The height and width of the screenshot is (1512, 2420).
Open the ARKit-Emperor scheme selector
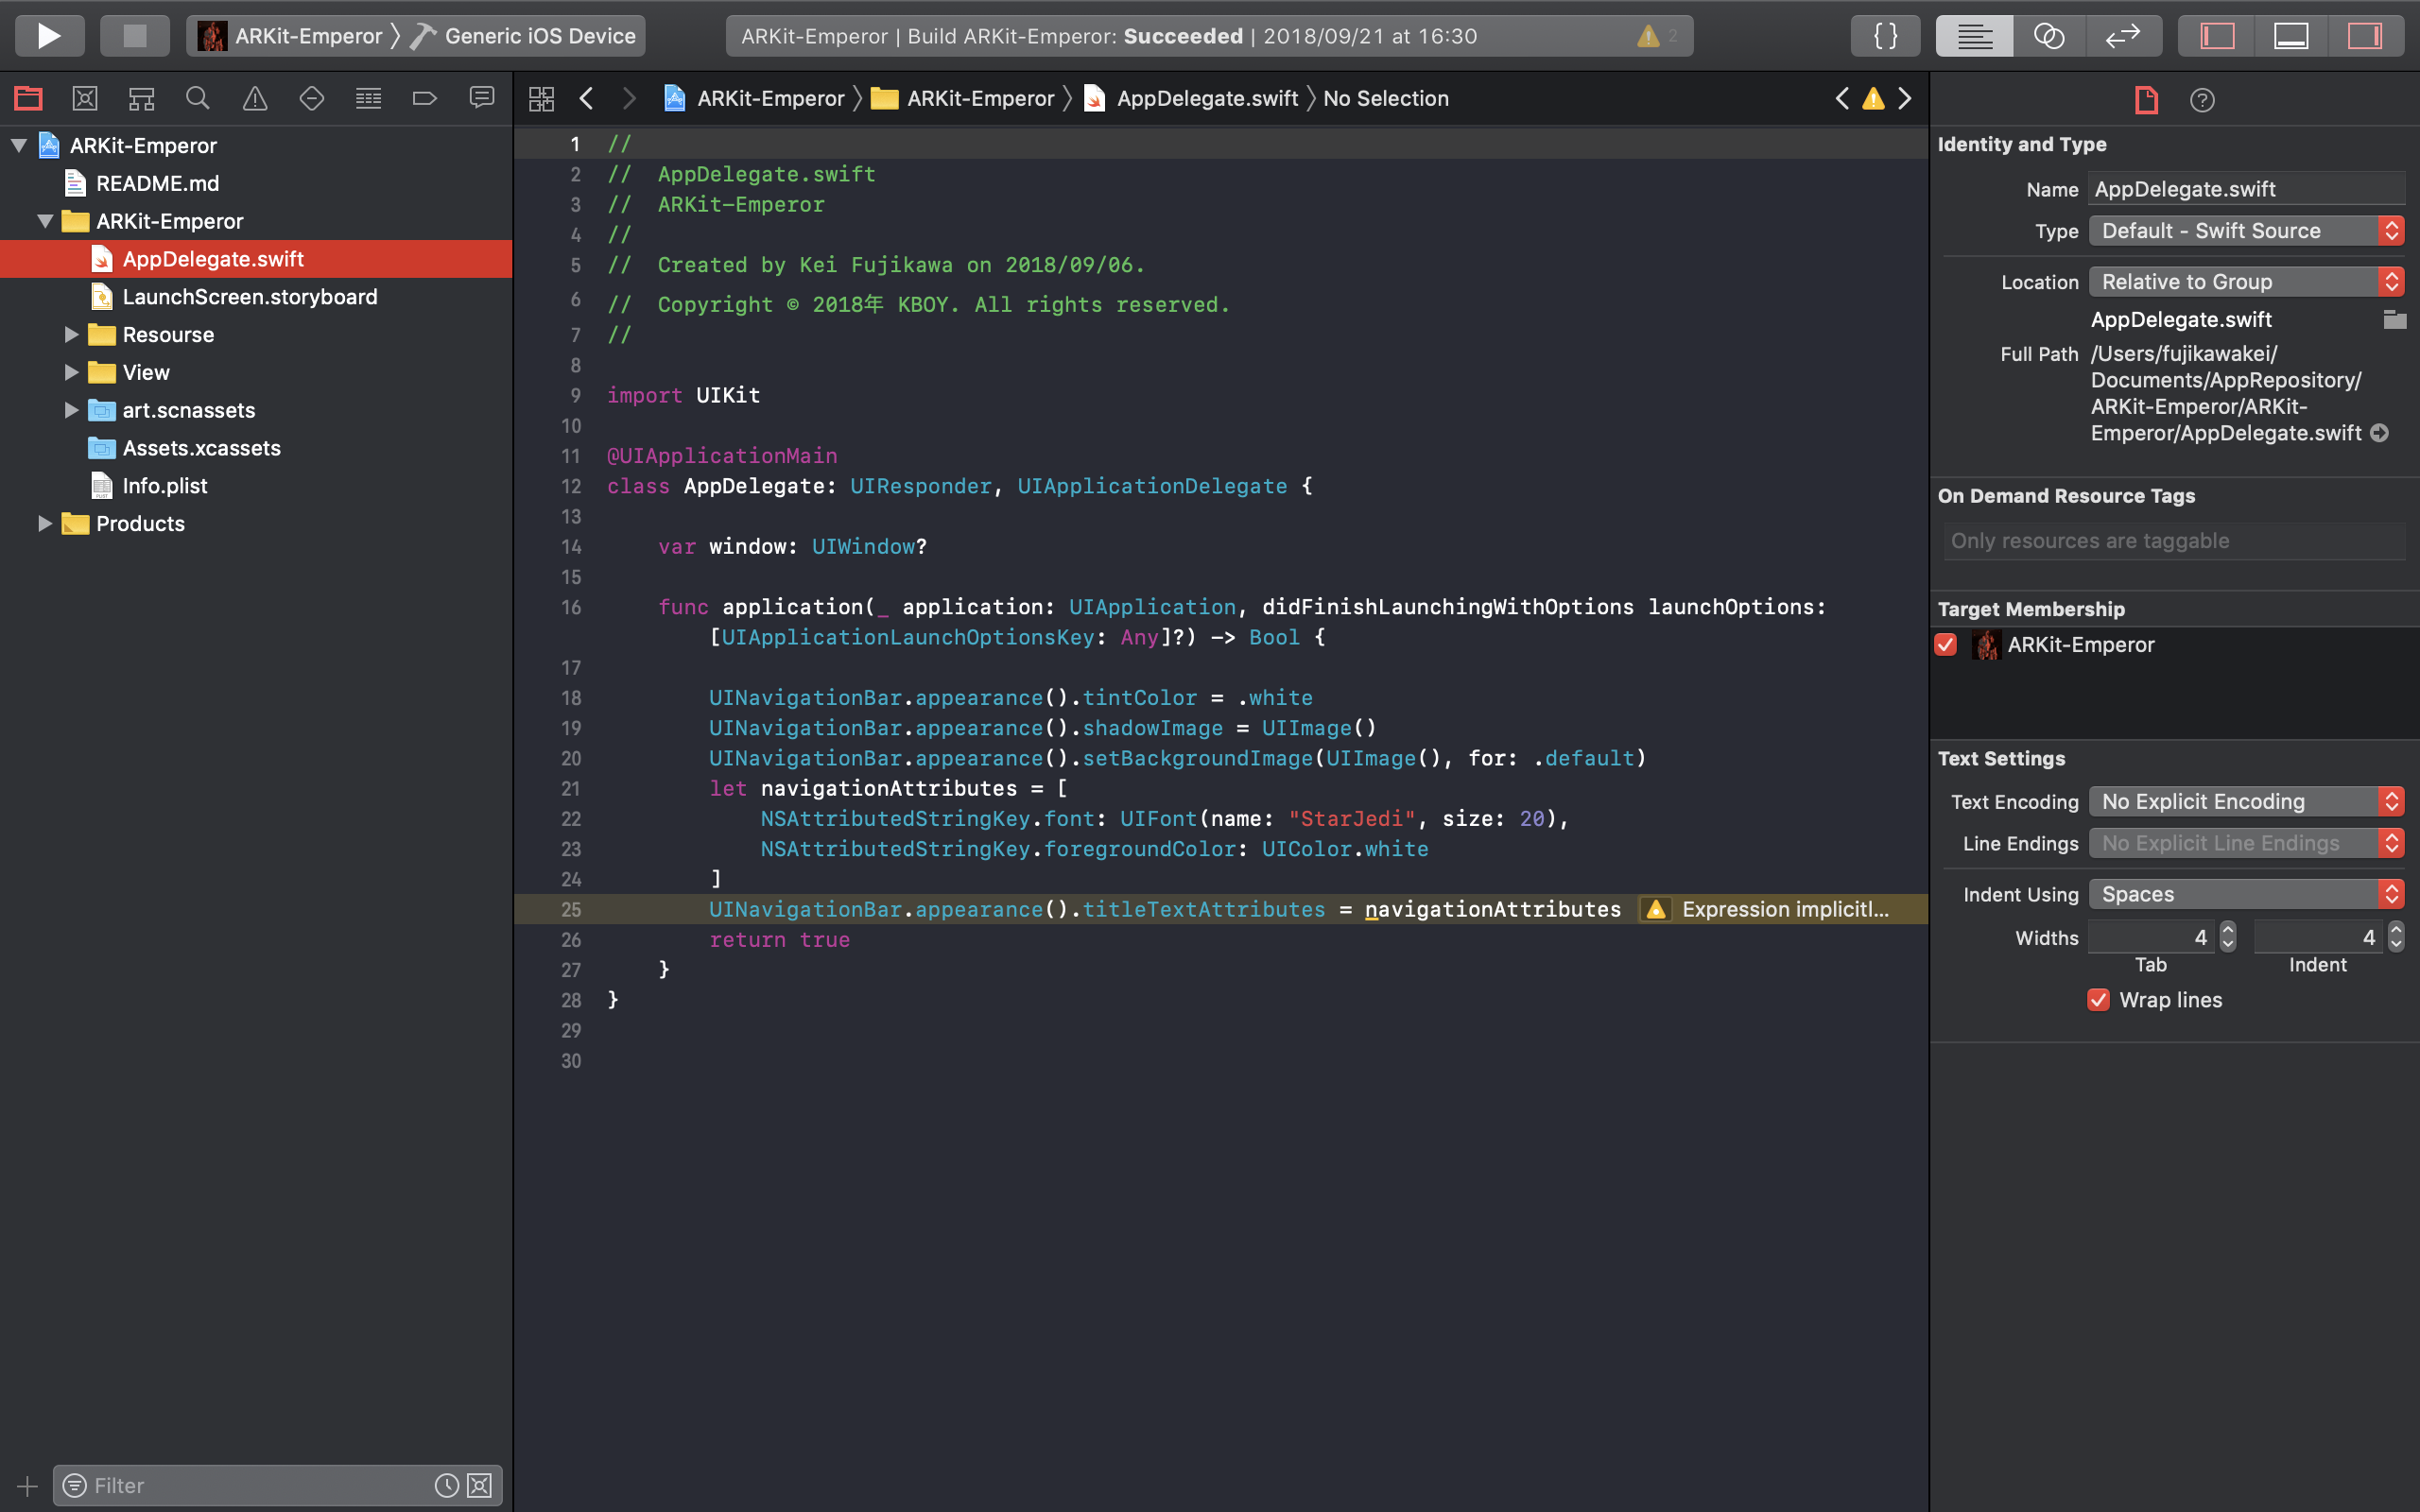pyautogui.click(x=290, y=36)
